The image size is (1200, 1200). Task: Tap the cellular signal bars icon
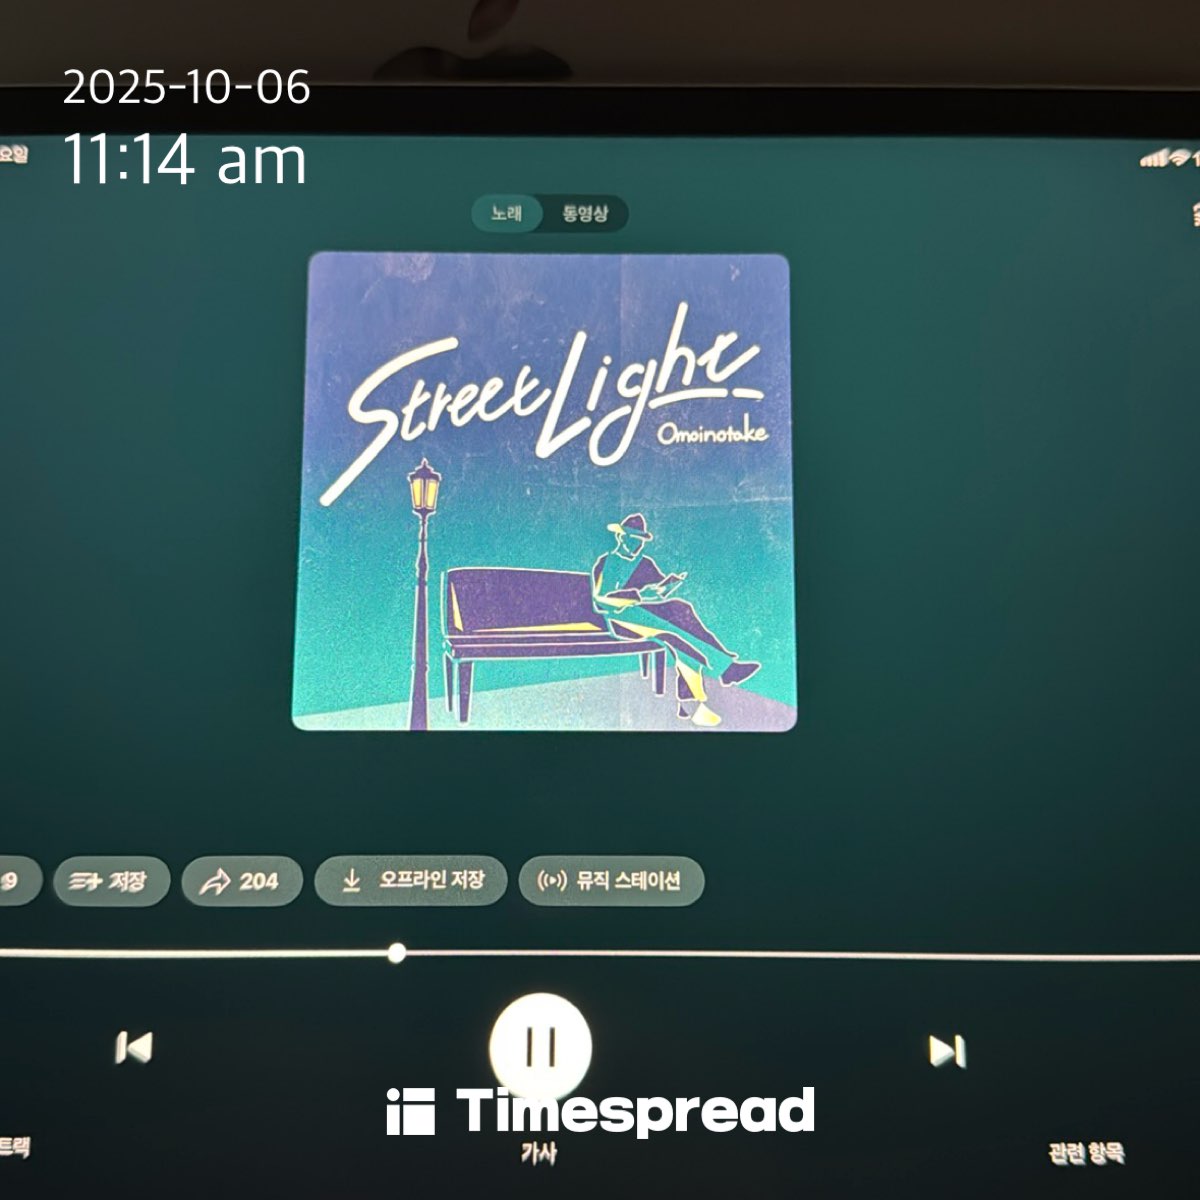tap(1153, 158)
